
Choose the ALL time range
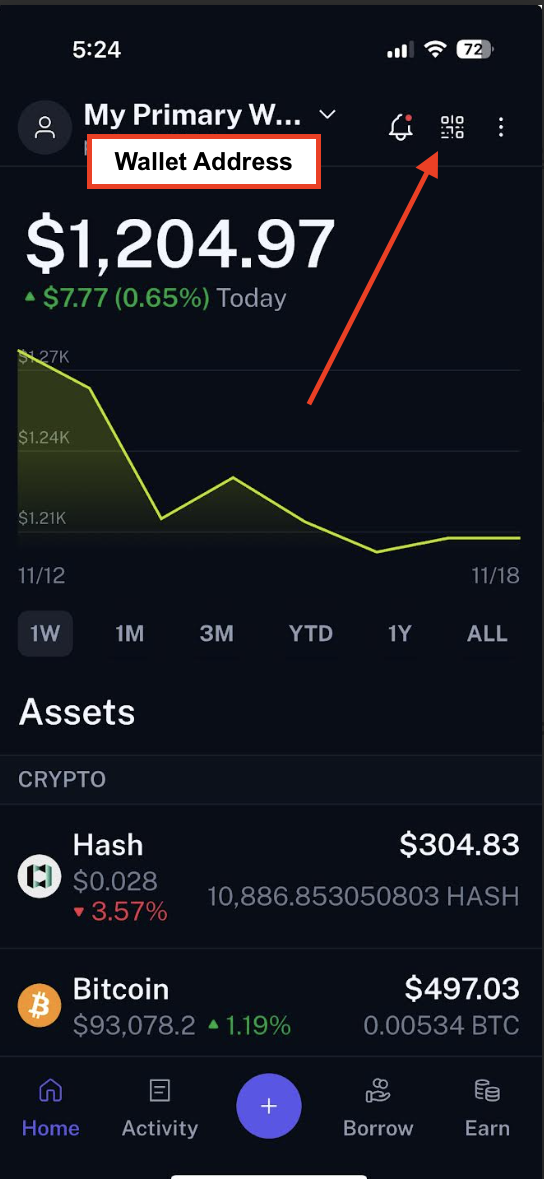pyautogui.click(x=487, y=634)
